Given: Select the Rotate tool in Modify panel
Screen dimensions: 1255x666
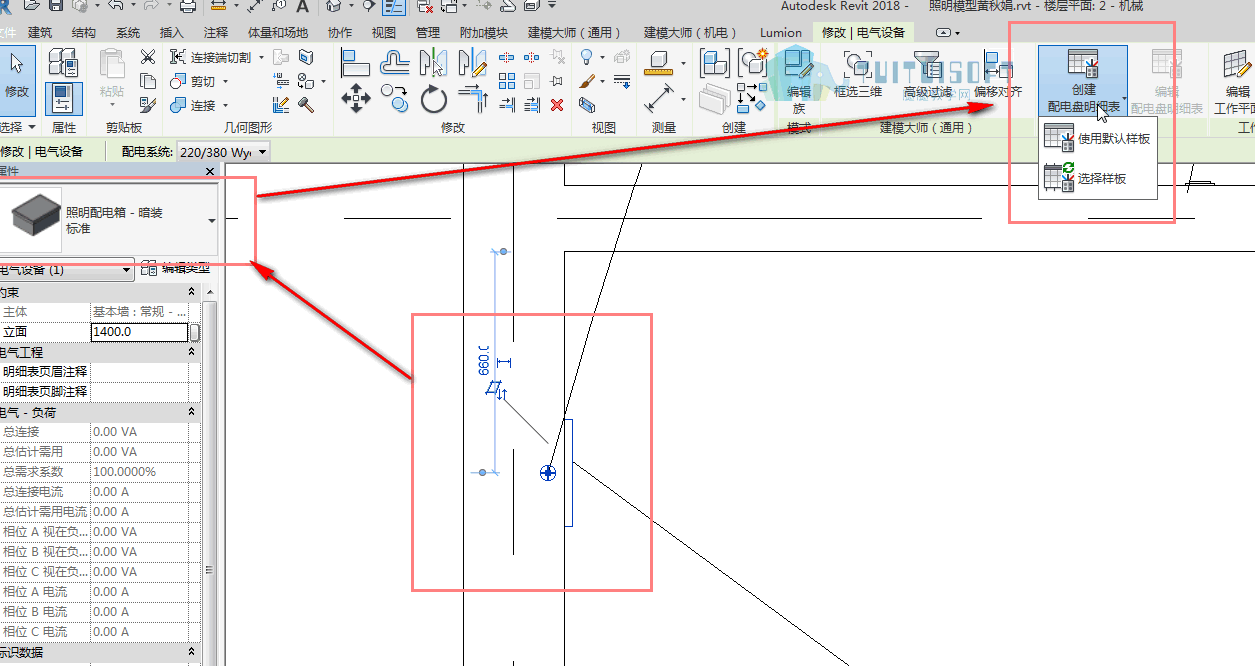Looking at the screenshot, I should [x=434, y=99].
